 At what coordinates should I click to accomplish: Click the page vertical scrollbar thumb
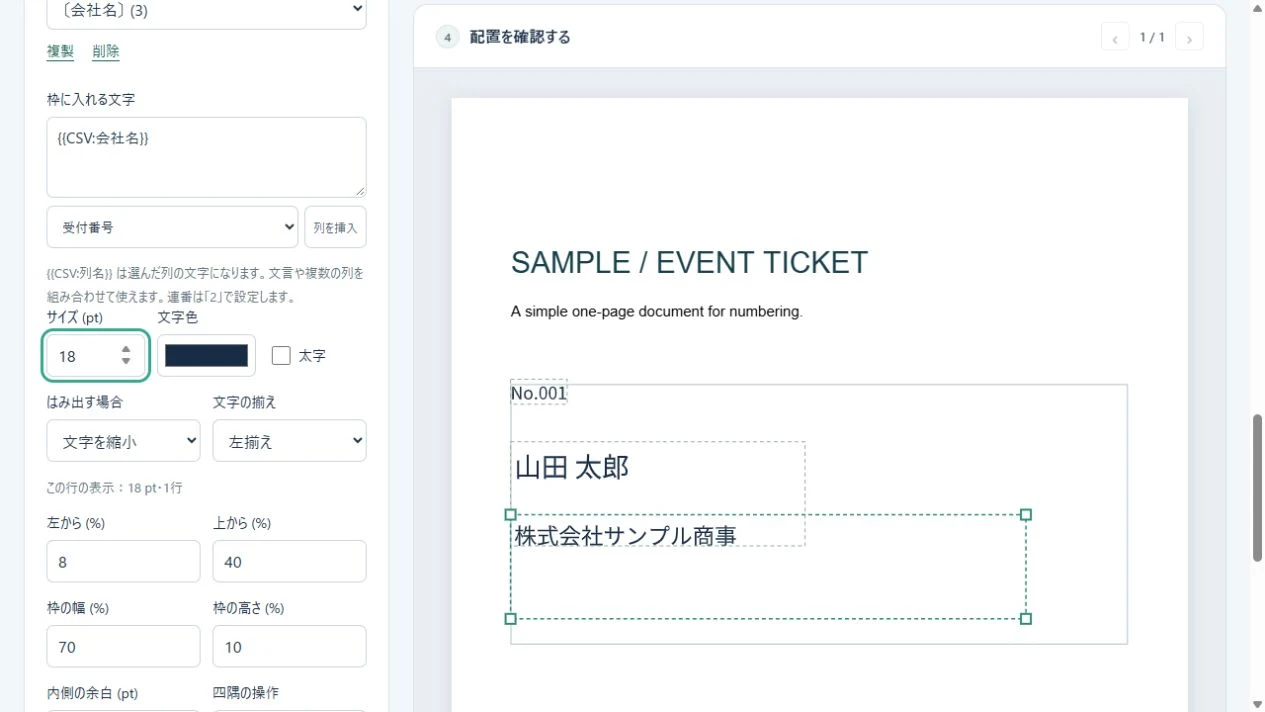1257,487
